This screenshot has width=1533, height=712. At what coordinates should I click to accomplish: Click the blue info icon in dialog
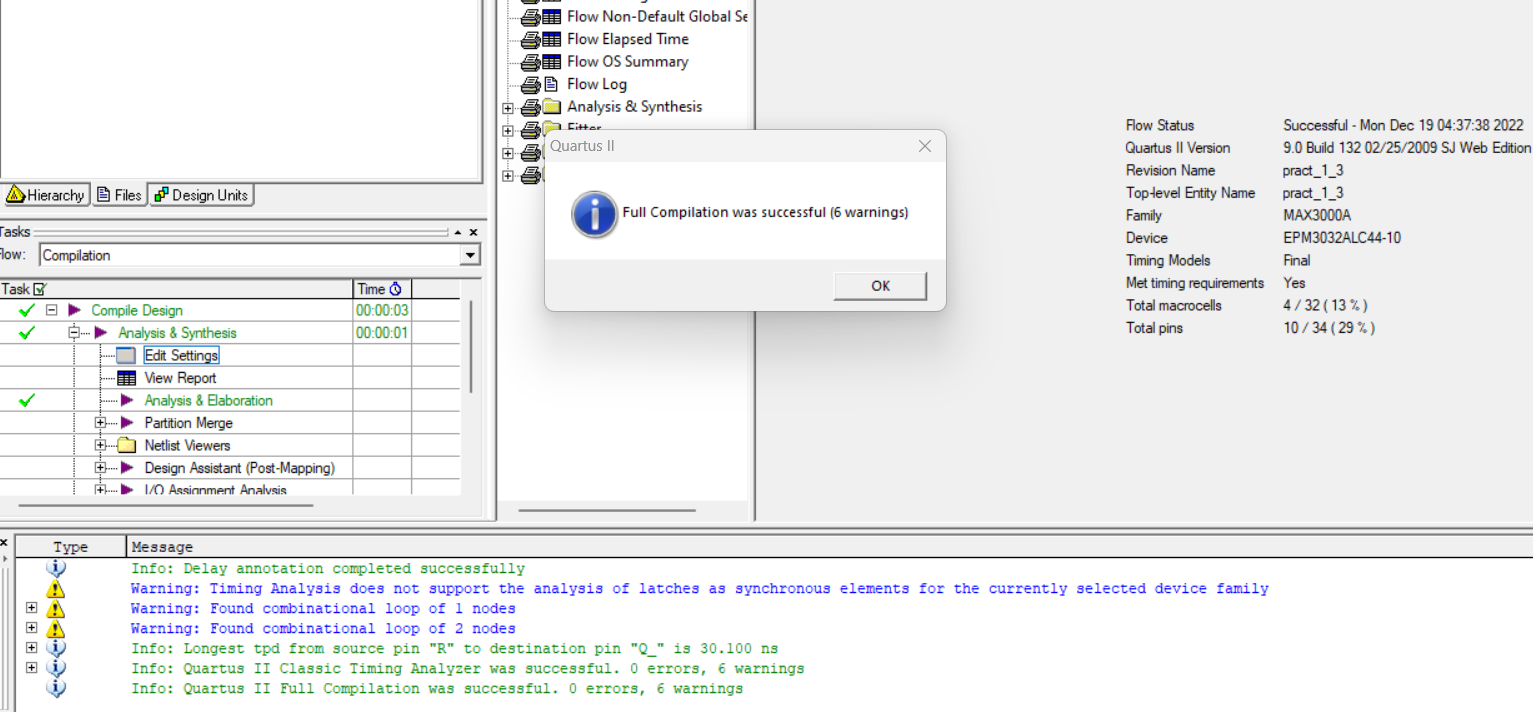coord(594,213)
